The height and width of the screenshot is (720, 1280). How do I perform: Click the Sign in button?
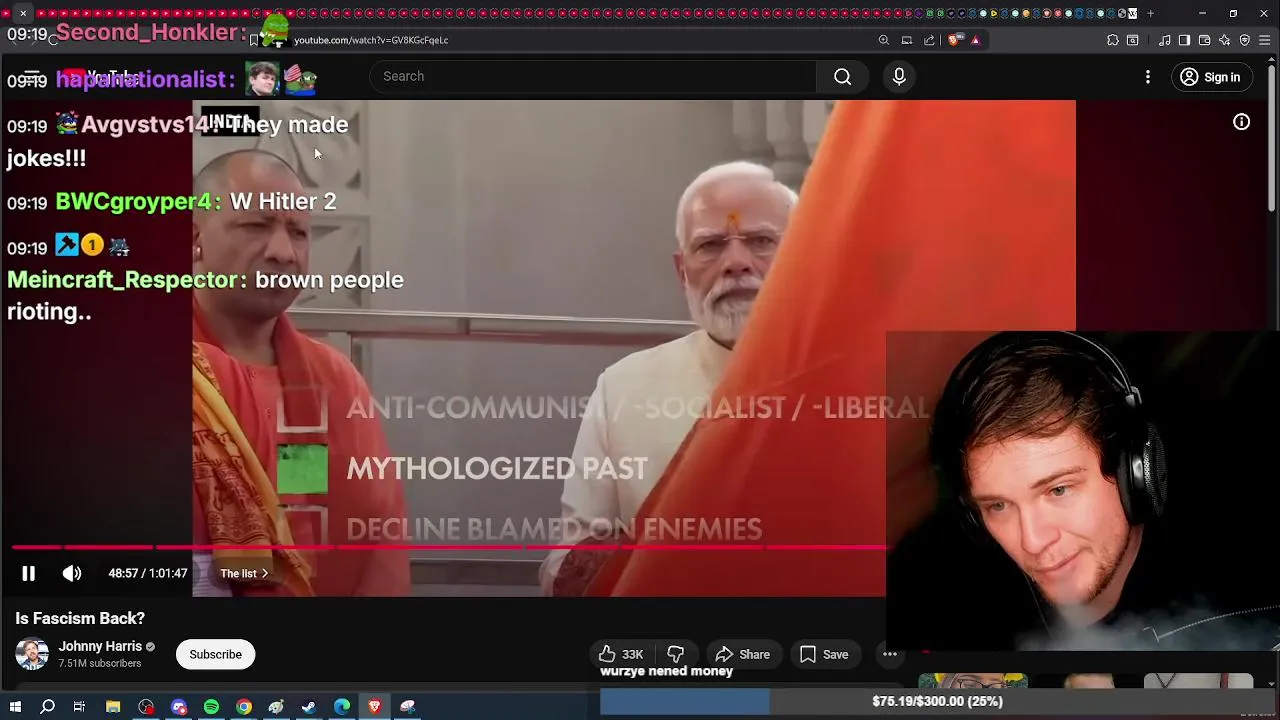click(x=1210, y=77)
